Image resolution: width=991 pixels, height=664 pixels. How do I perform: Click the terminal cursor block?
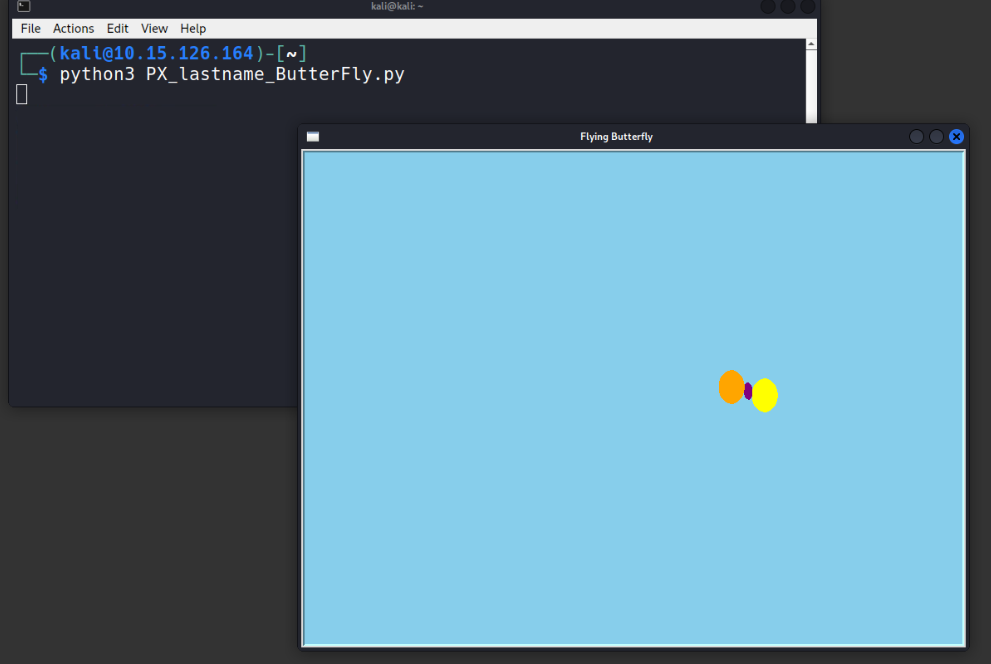22,94
